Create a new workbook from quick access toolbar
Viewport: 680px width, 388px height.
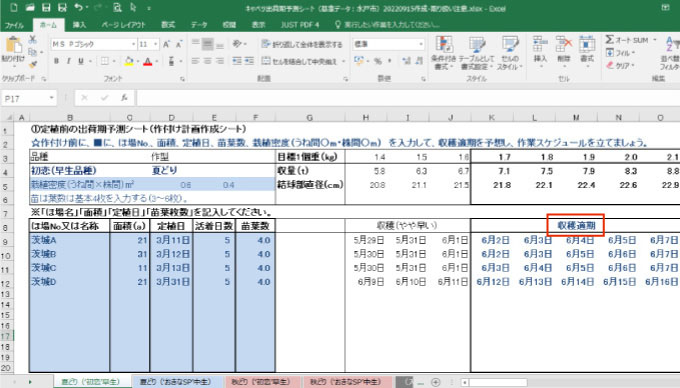point(13,8)
